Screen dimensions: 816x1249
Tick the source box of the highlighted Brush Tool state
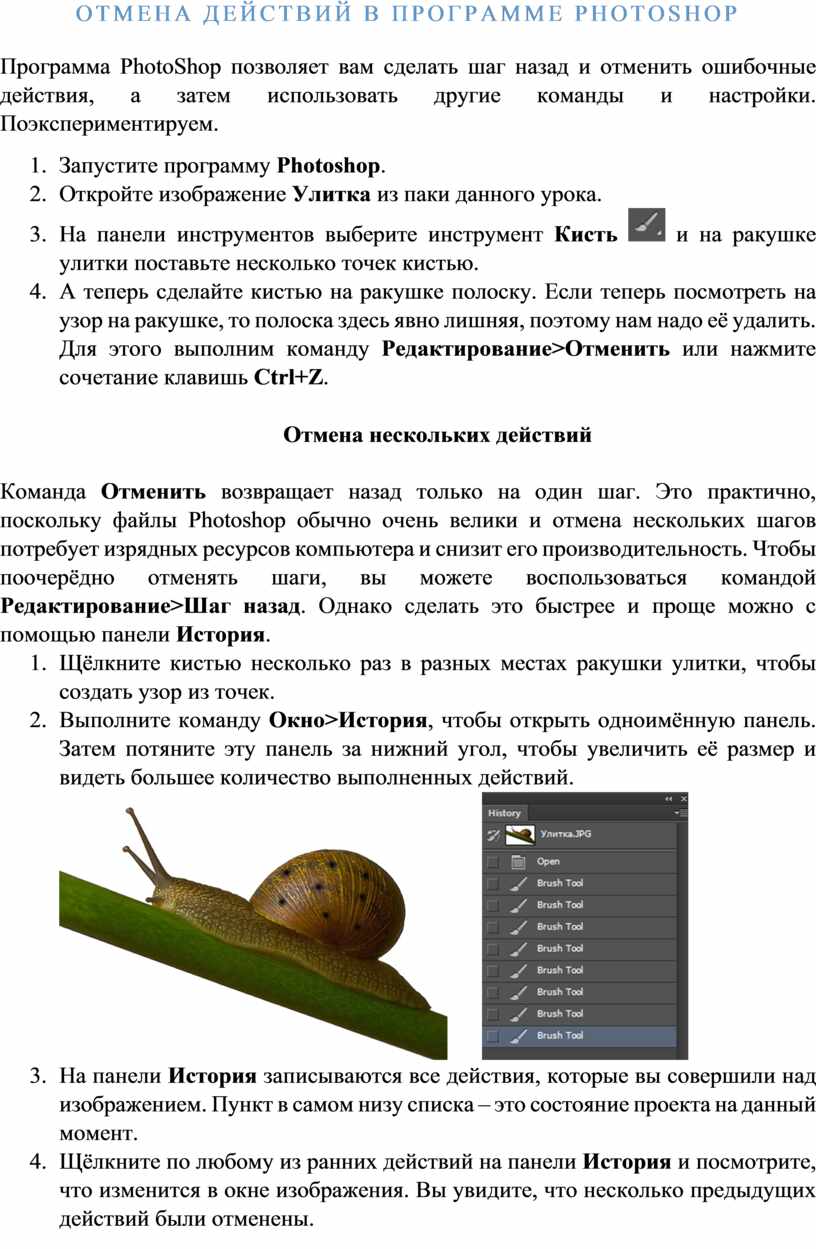click(x=492, y=1036)
